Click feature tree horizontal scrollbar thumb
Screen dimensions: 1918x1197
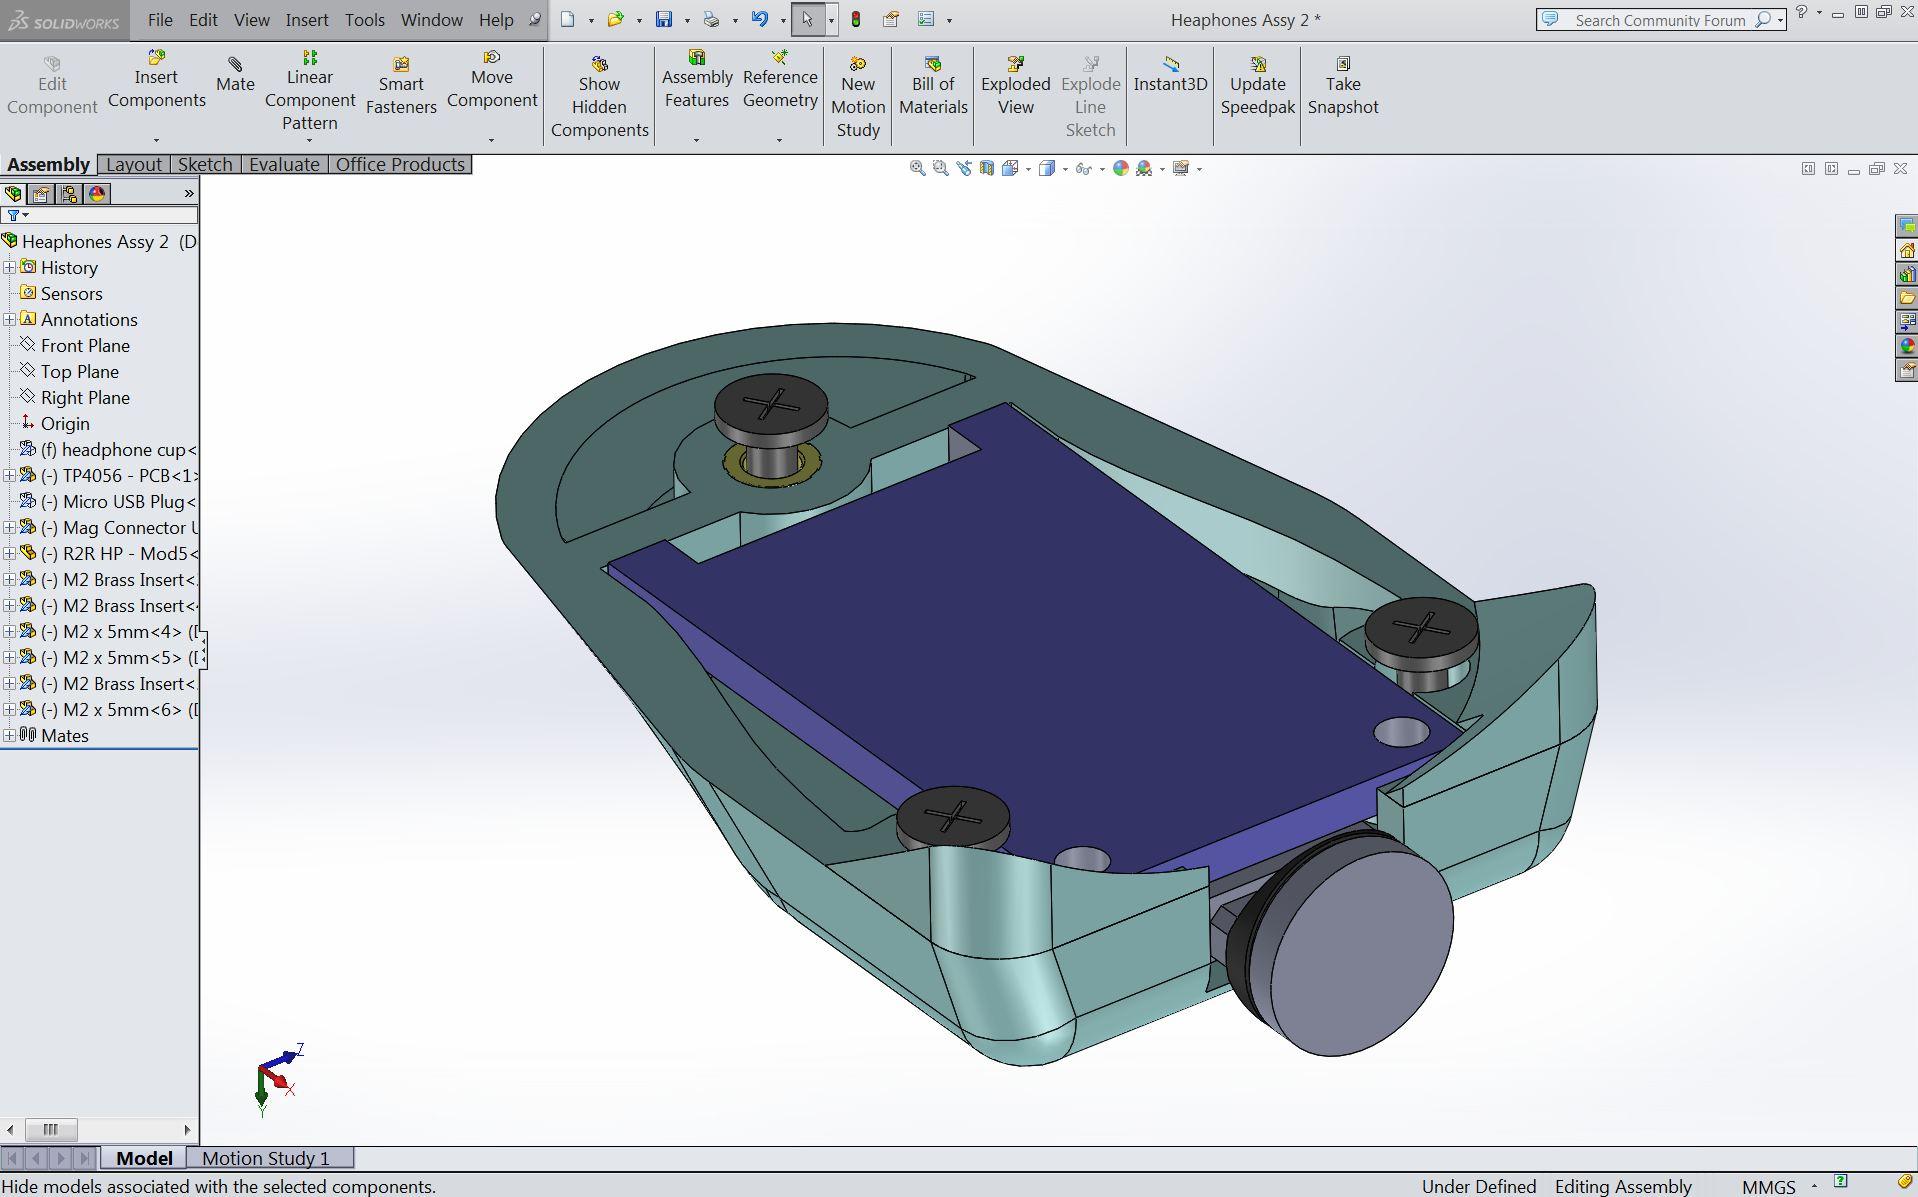pos(50,1130)
